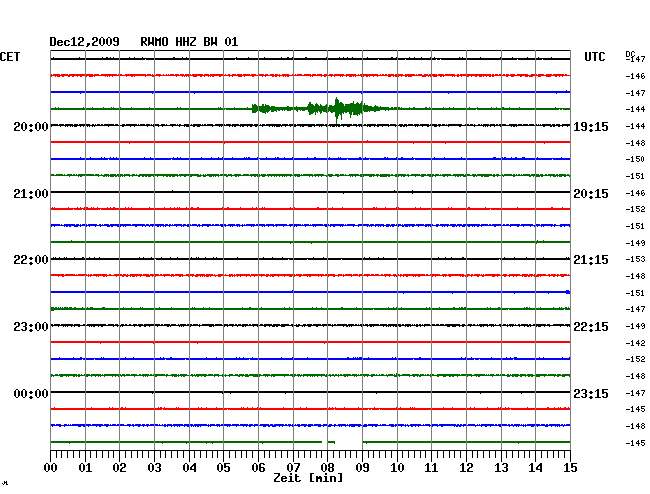Click the 21:15 UTC time label

point(591,260)
